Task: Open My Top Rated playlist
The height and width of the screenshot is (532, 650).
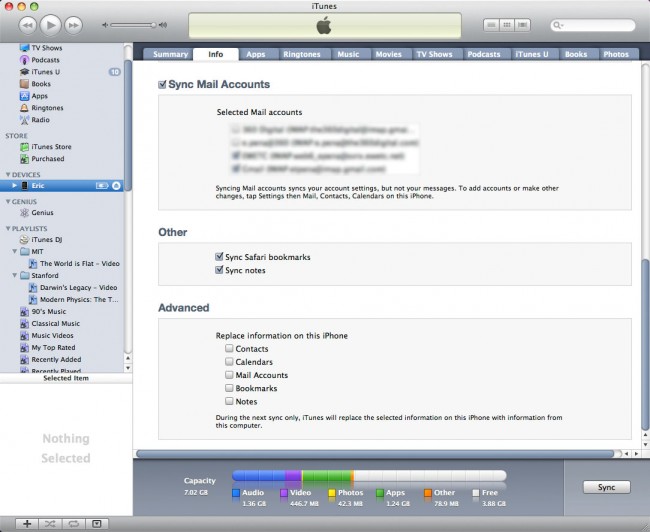Action: tap(53, 347)
